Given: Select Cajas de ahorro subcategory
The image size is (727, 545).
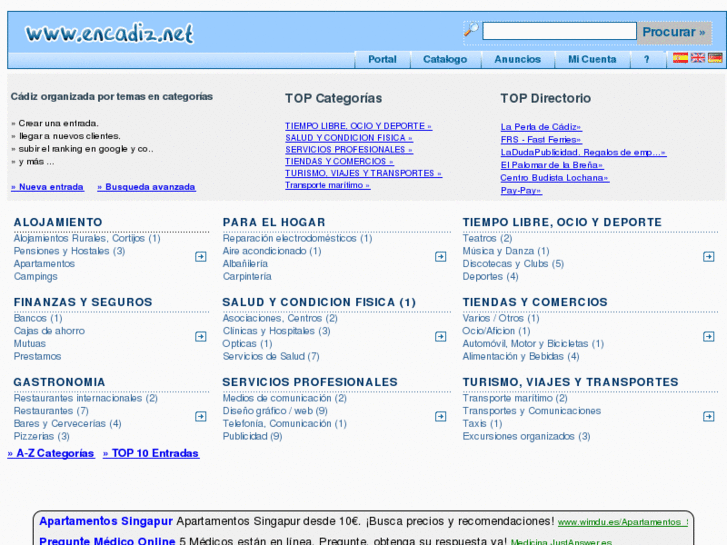Looking at the screenshot, I should [x=49, y=331].
